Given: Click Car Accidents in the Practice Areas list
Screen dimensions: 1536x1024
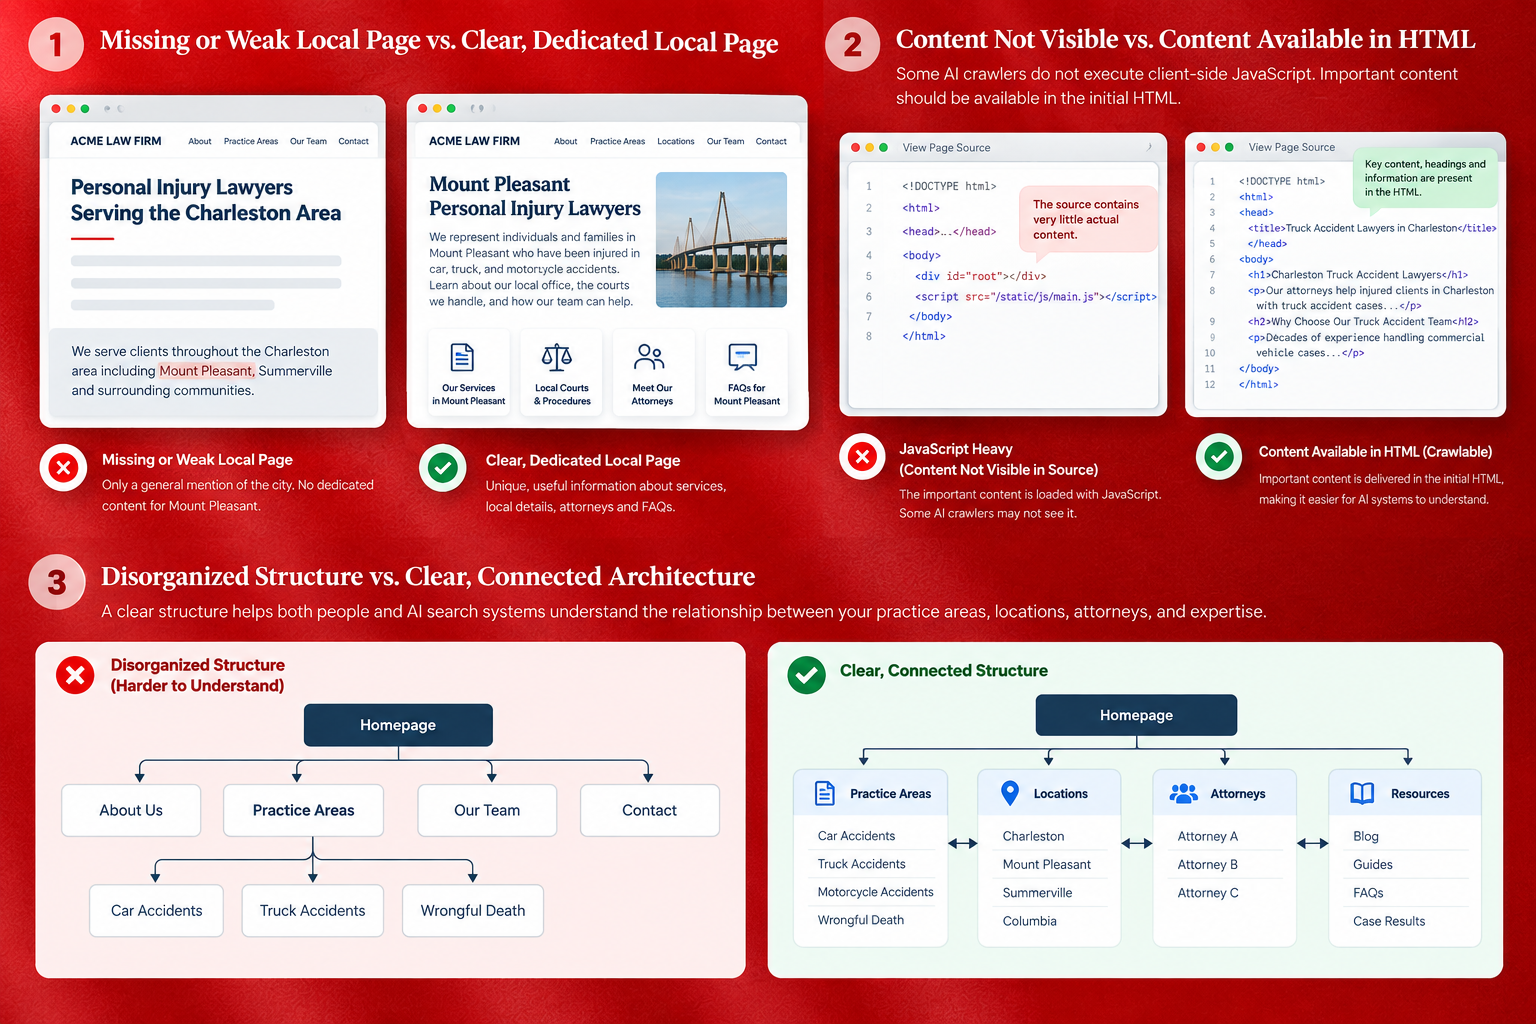Looking at the screenshot, I should 856,836.
